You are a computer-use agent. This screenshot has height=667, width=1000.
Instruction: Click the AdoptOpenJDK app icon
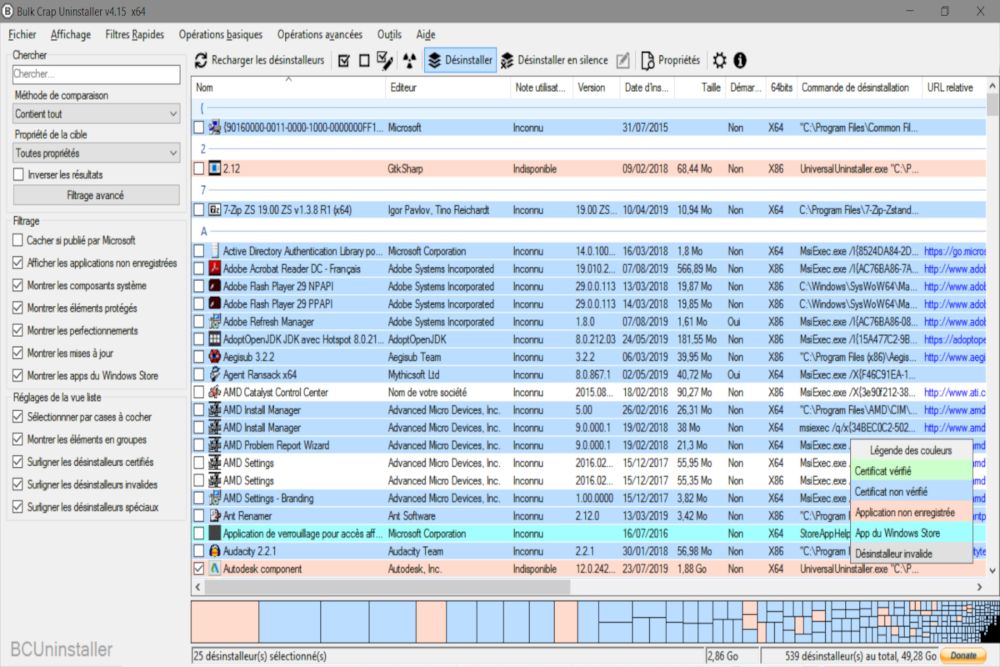click(215, 339)
